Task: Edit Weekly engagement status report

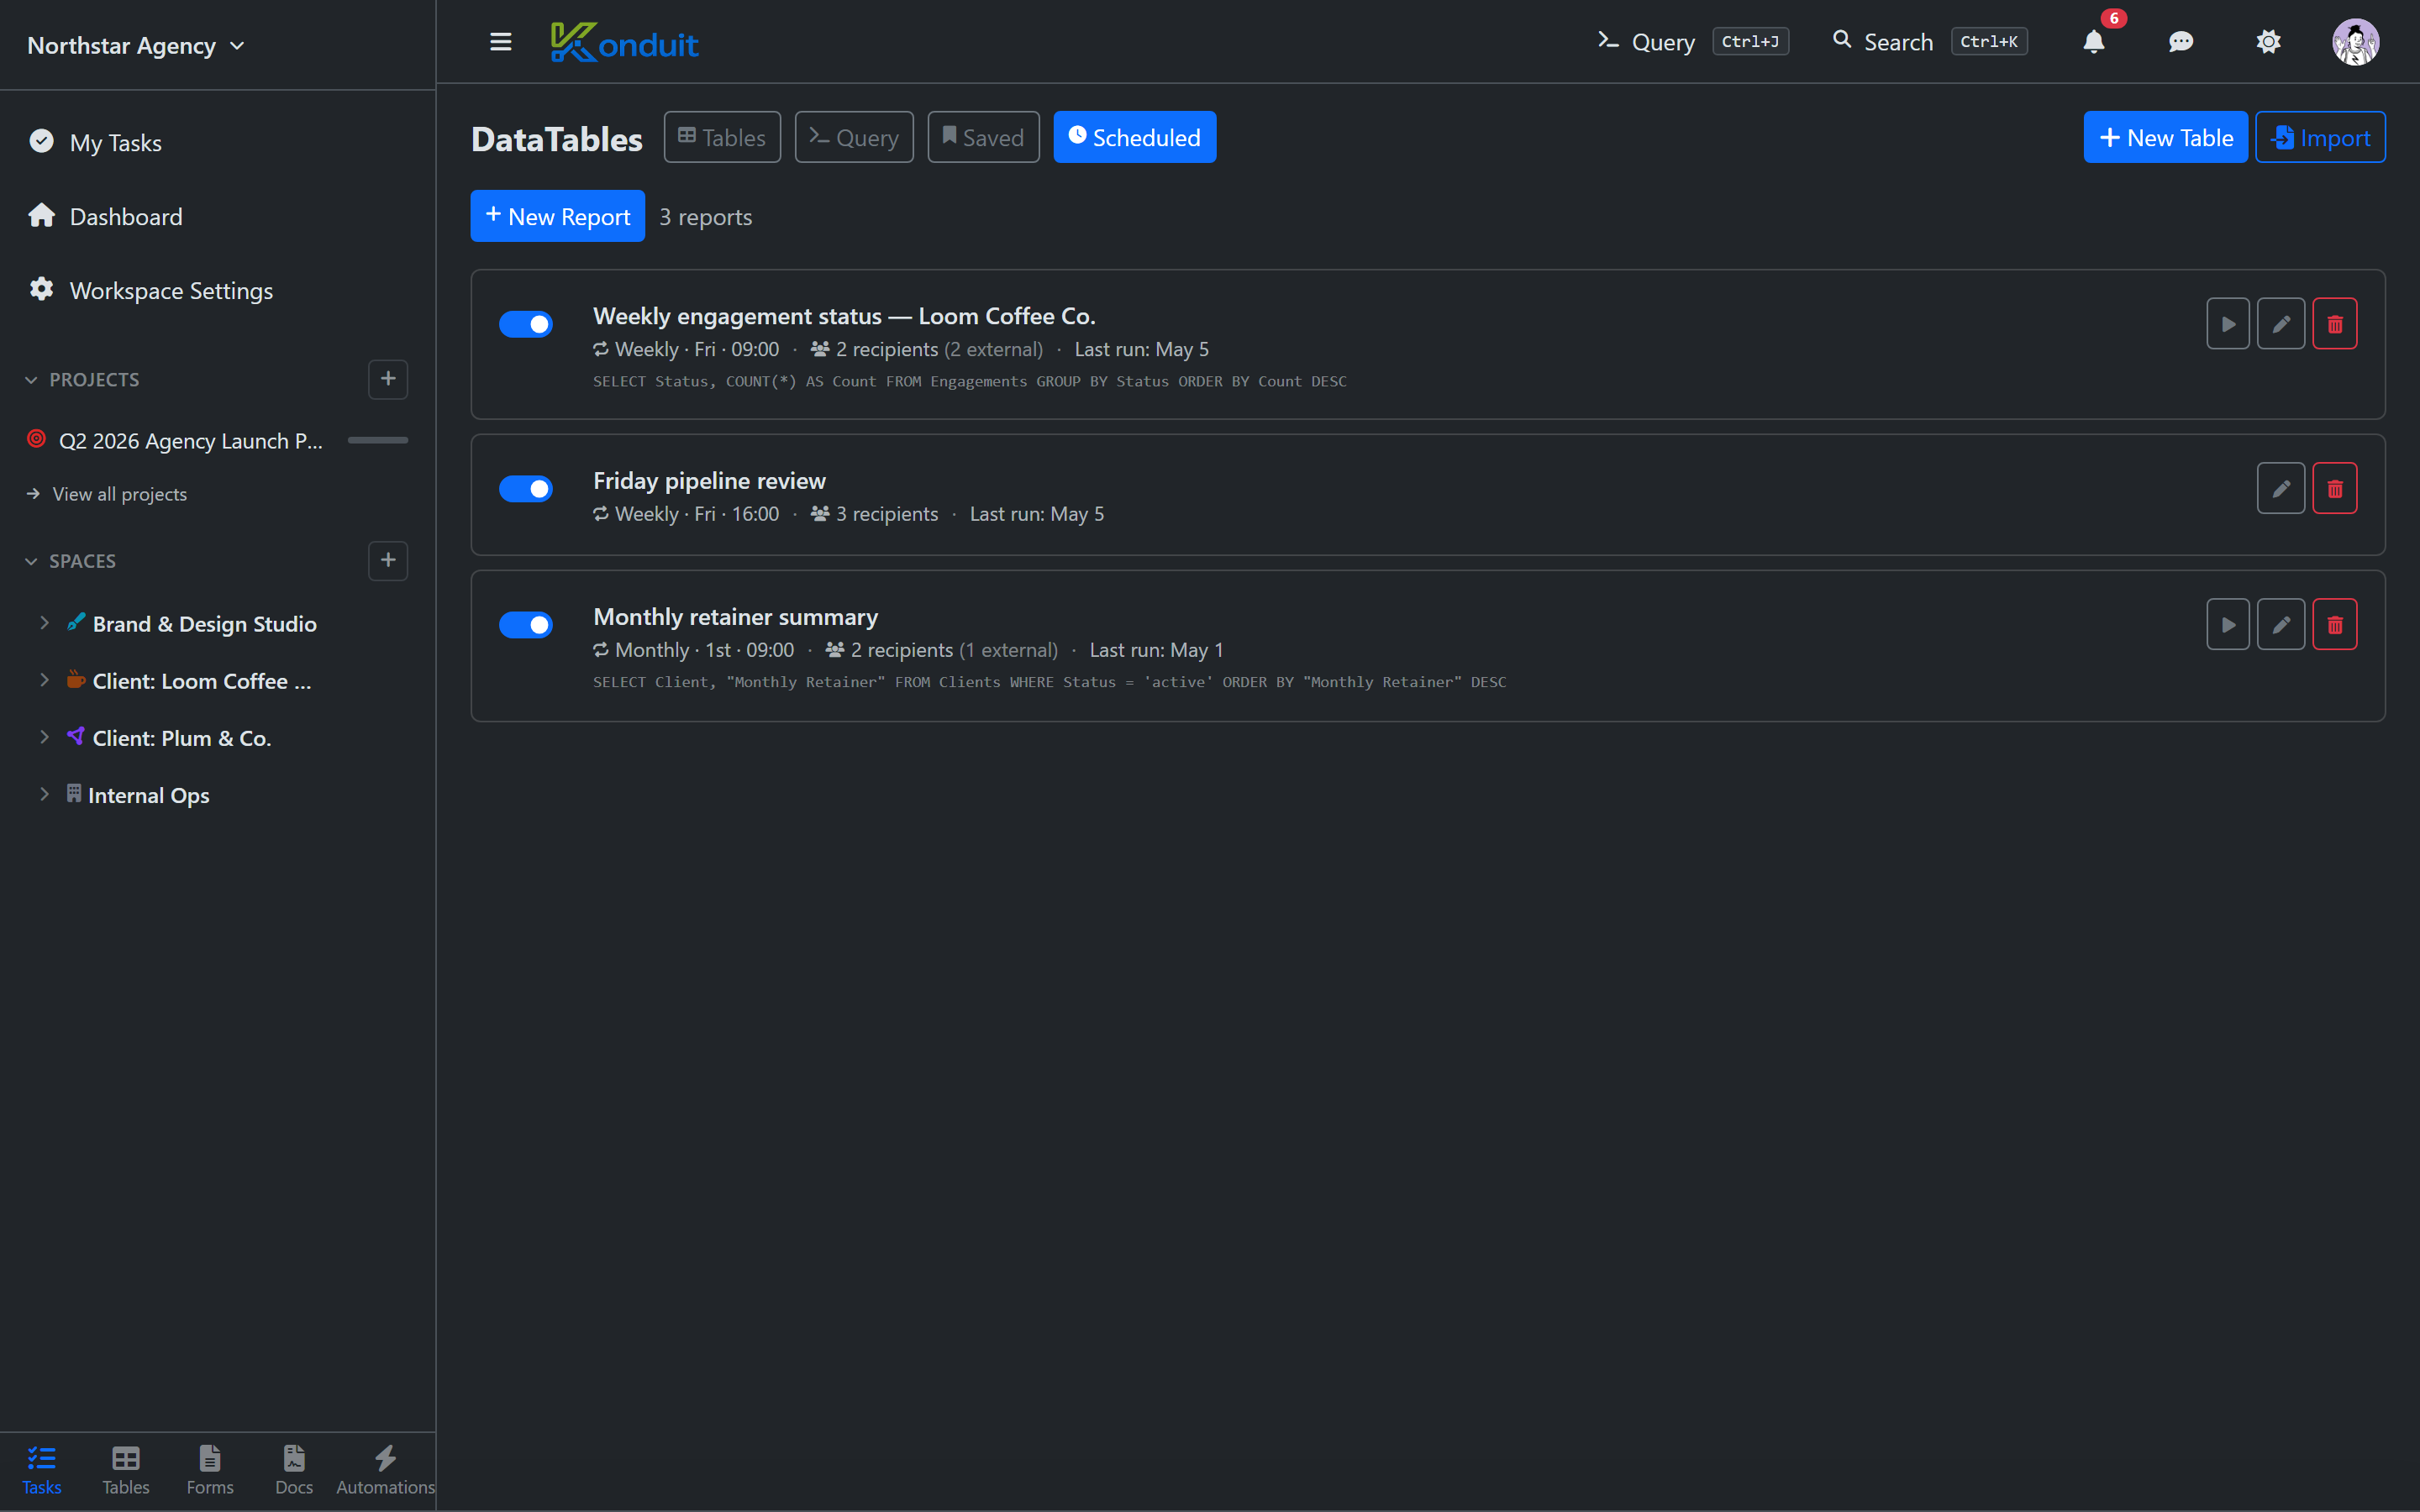Action: click(x=2281, y=323)
